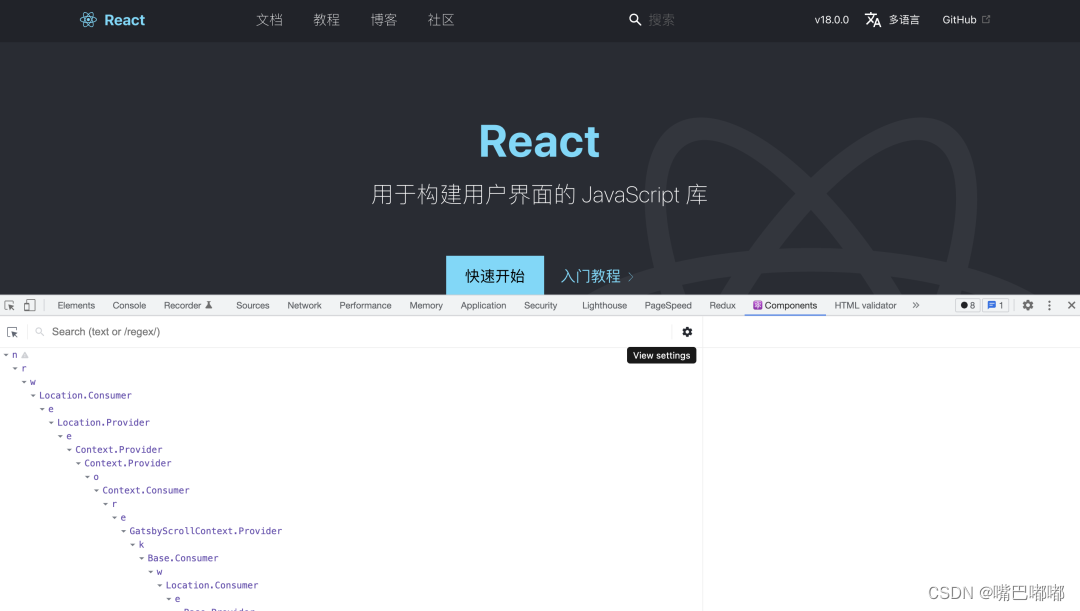Collapse the first Location.Consumer node
This screenshot has width=1080, height=611.
[33, 395]
